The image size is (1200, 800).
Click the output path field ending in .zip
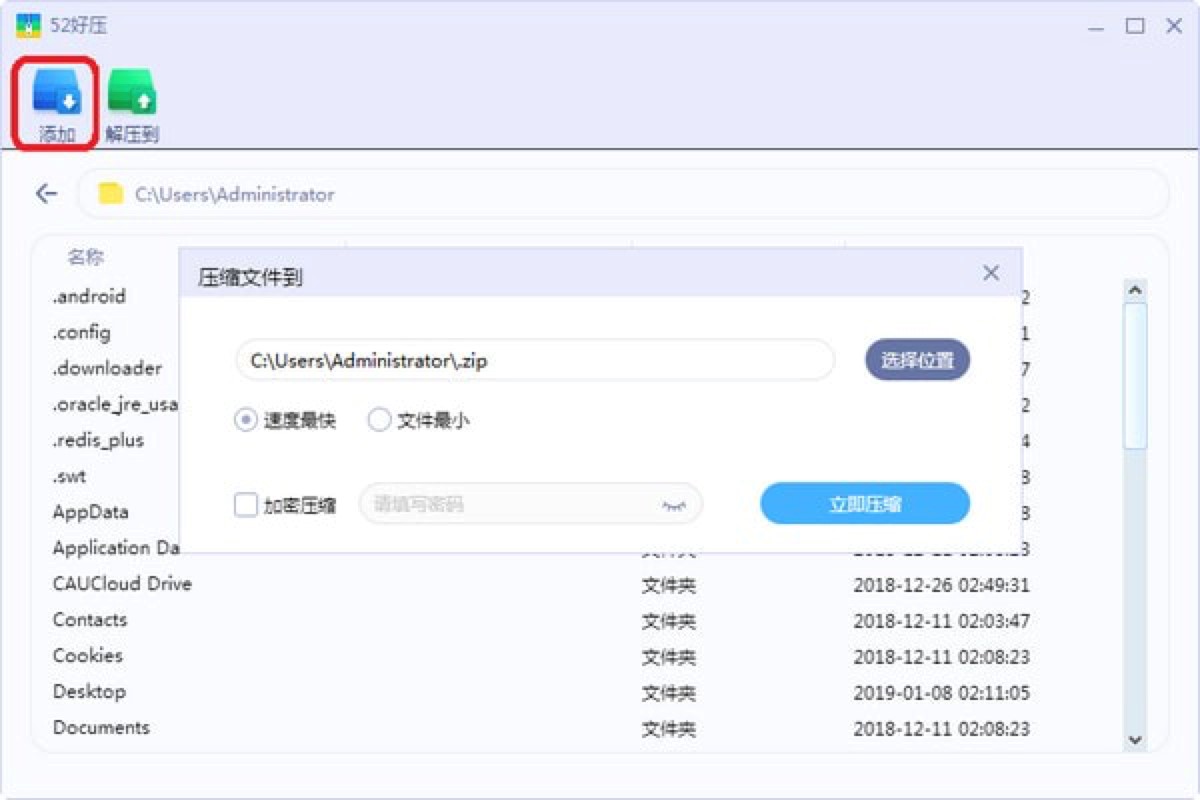(535, 360)
